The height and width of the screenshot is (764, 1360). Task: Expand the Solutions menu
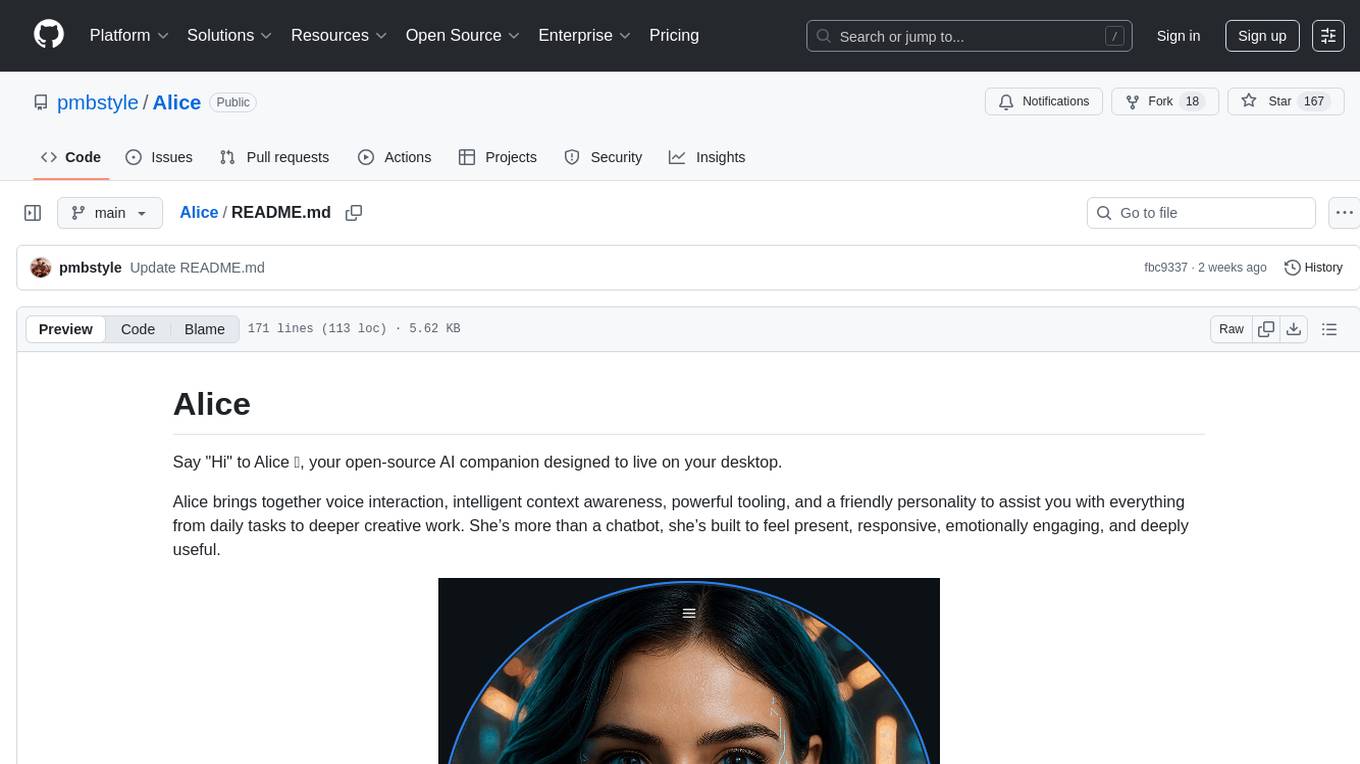coord(230,36)
